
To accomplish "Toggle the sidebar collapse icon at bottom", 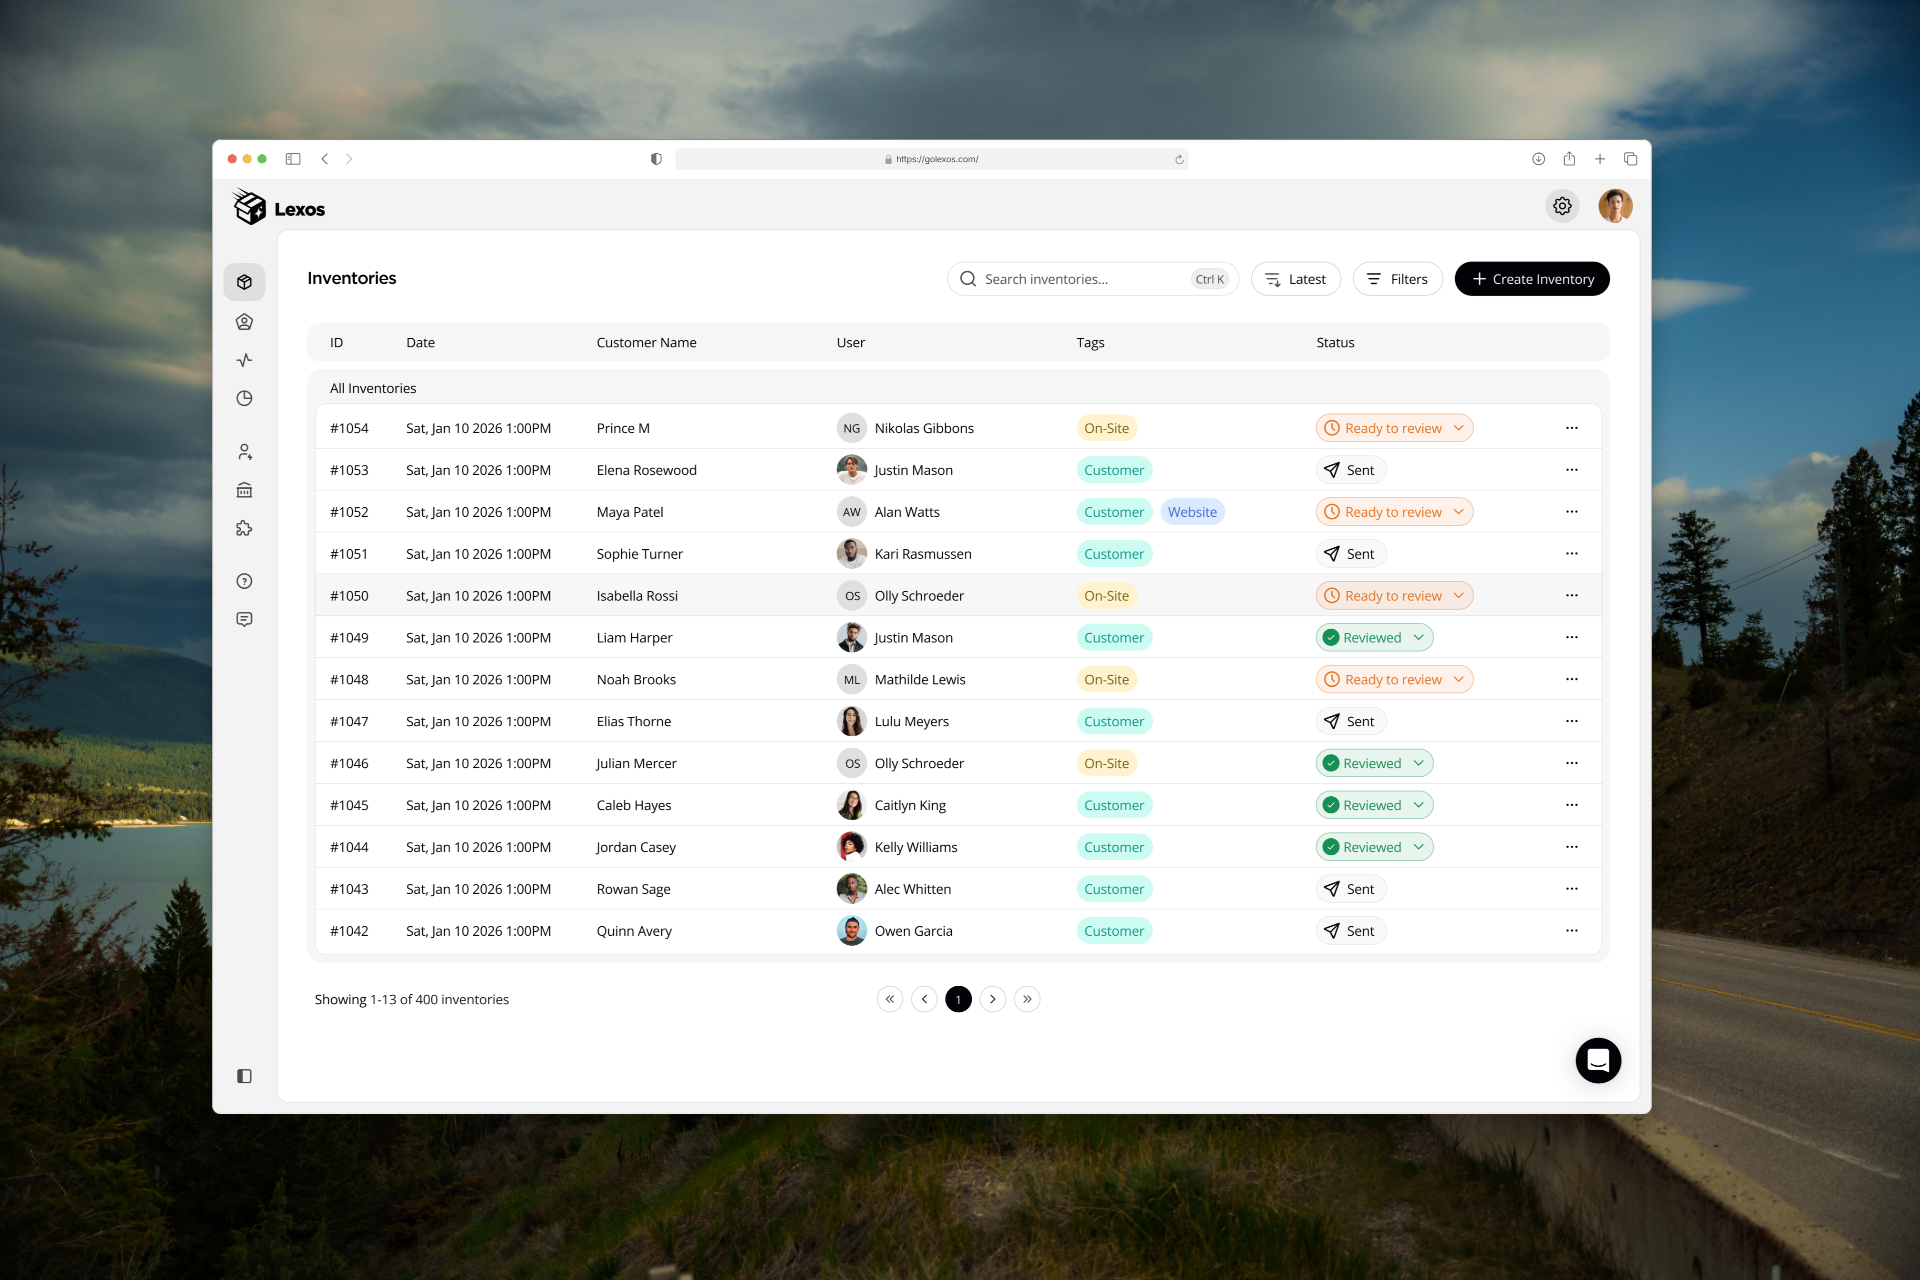I will click(244, 1076).
